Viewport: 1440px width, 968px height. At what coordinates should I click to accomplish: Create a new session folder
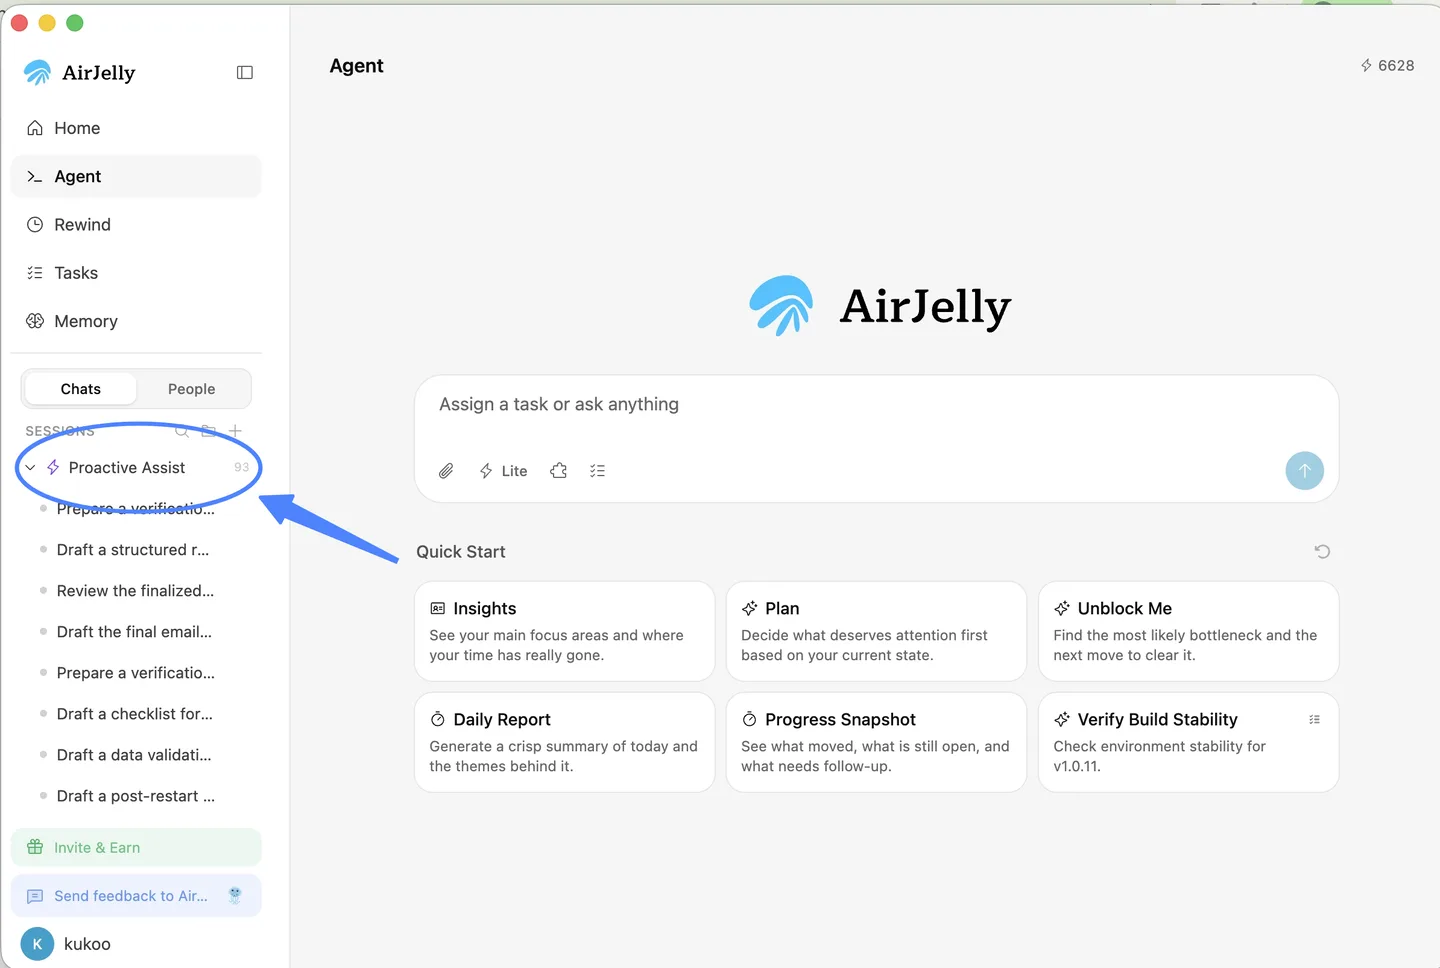[208, 431]
